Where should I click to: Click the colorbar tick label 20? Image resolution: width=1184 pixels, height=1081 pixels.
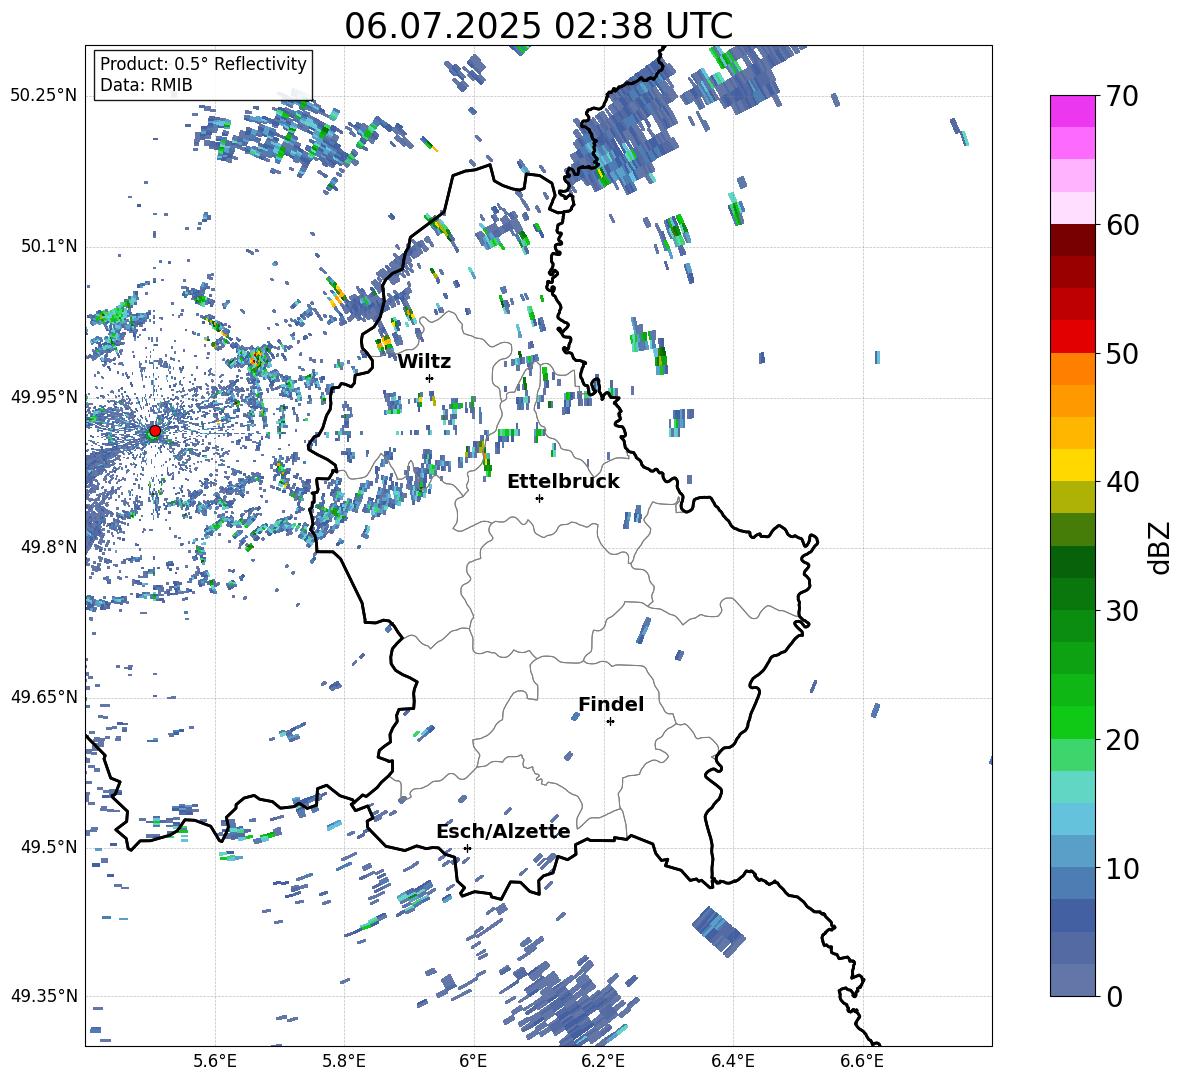tap(1122, 740)
